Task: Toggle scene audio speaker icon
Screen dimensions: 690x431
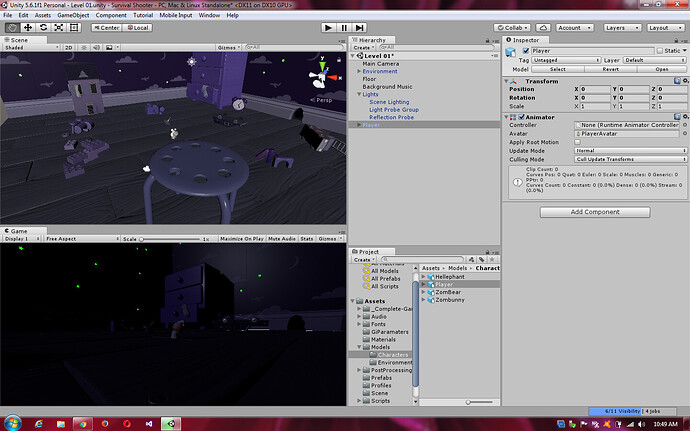Action: [x=96, y=48]
